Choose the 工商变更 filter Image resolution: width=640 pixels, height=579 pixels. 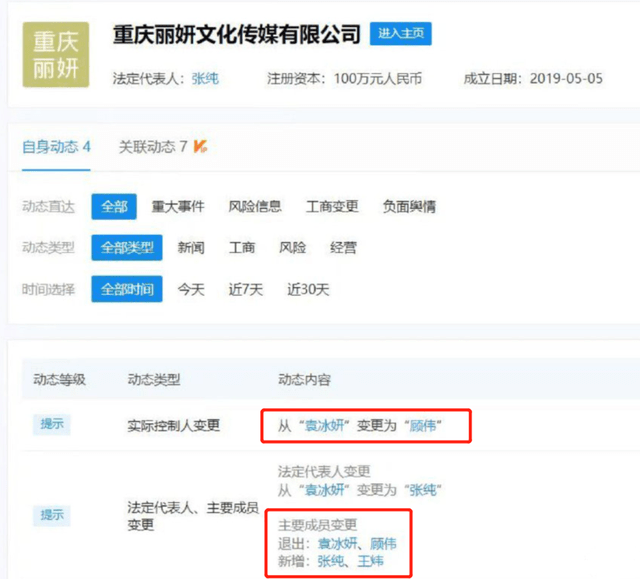coord(332,206)
